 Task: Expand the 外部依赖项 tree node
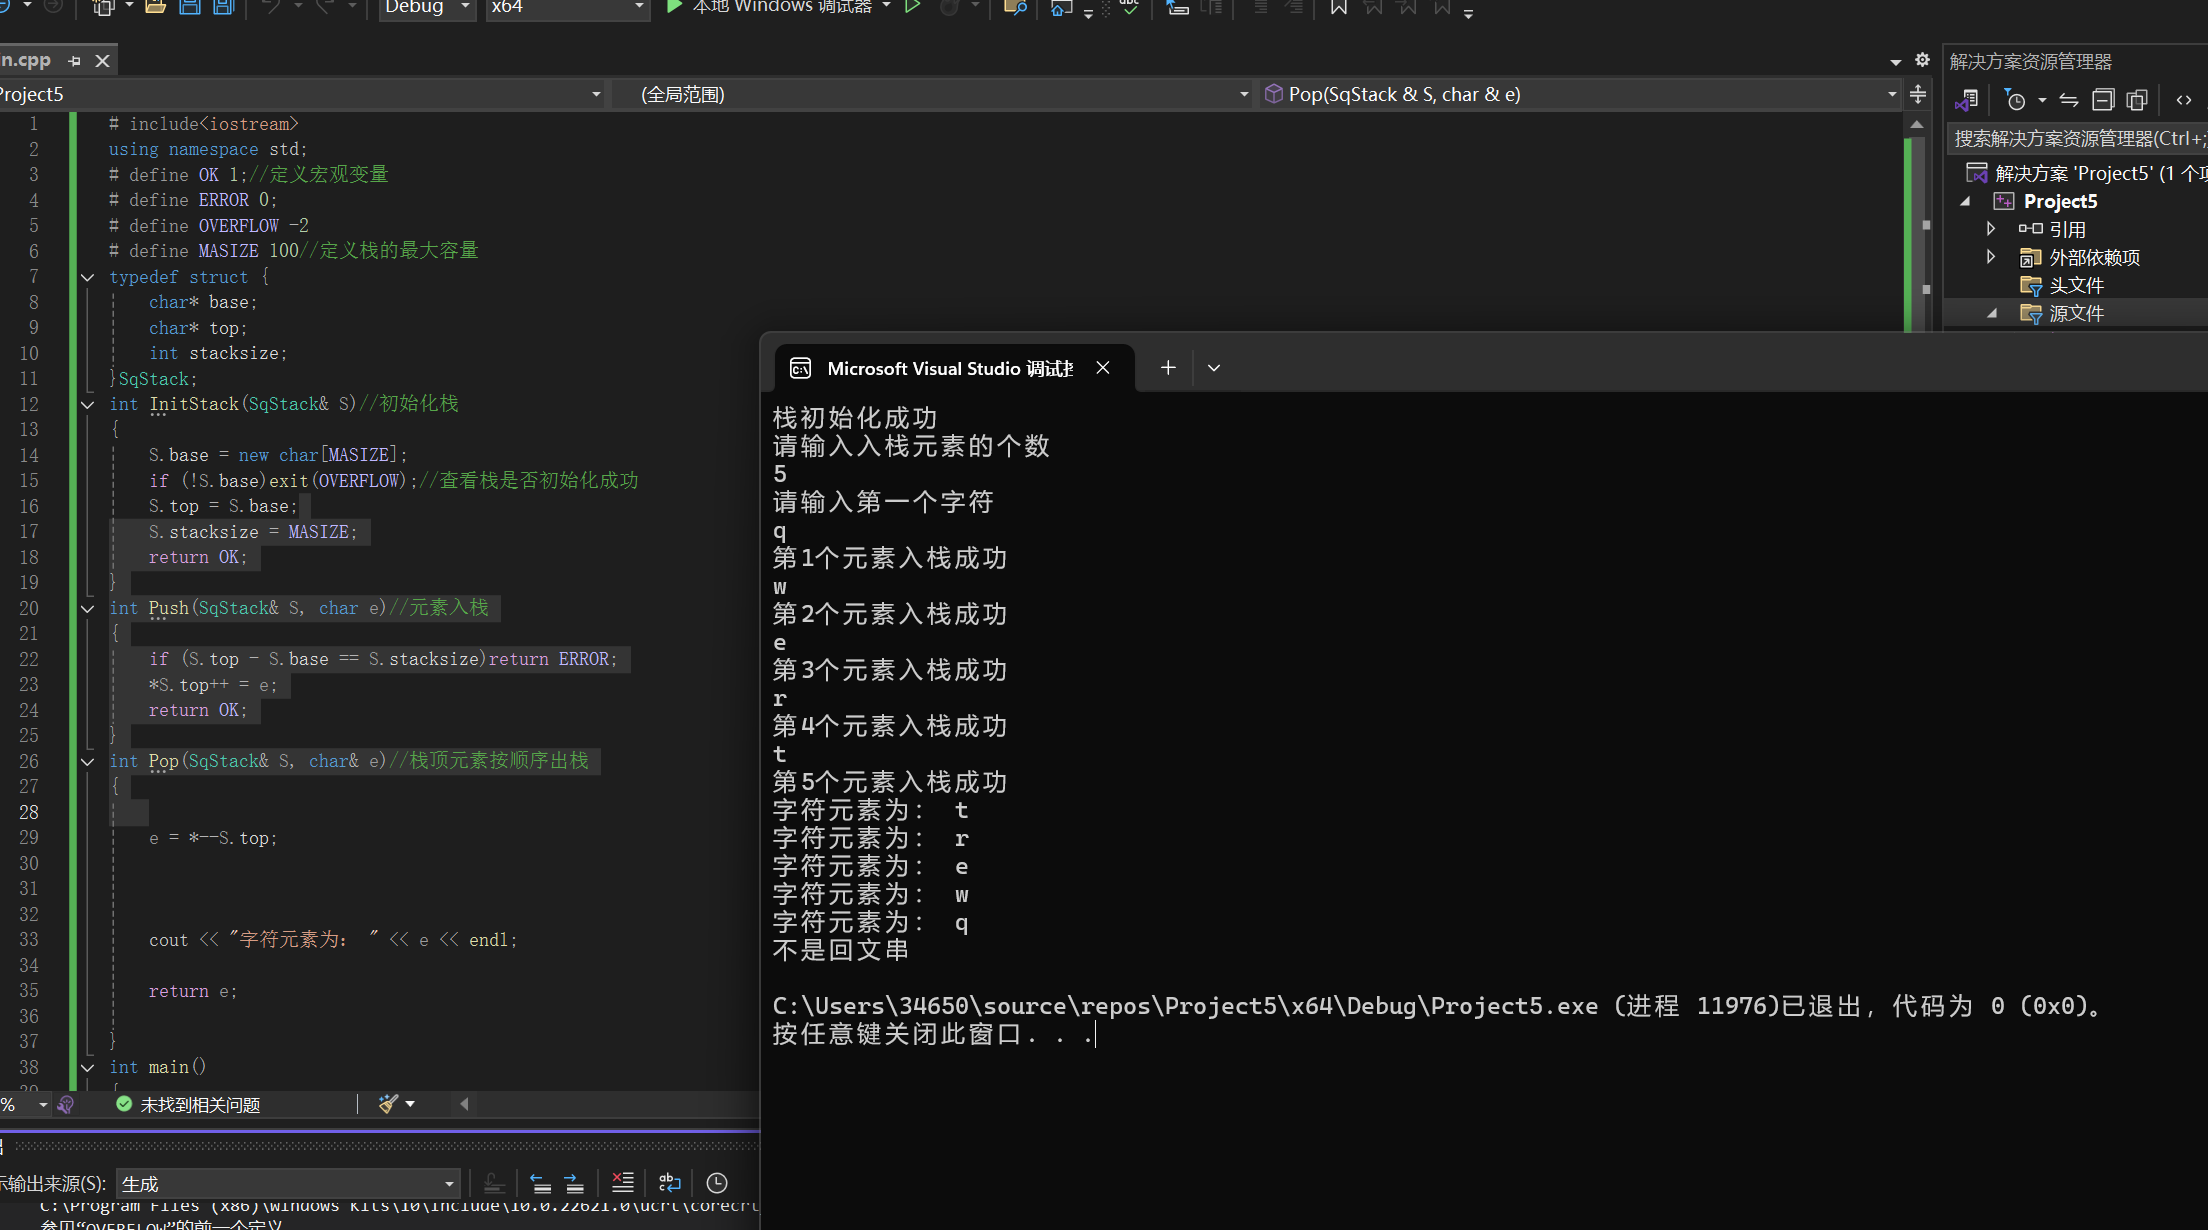pos(1990,257)
